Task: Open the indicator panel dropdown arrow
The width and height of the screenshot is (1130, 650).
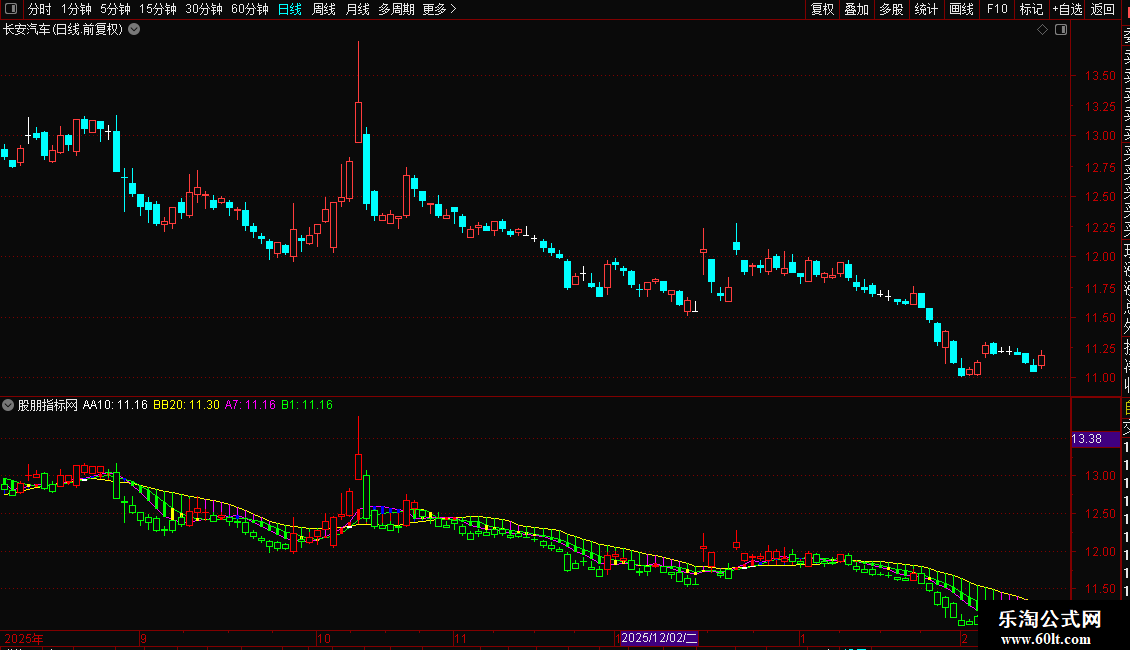Action: (8, 405)
